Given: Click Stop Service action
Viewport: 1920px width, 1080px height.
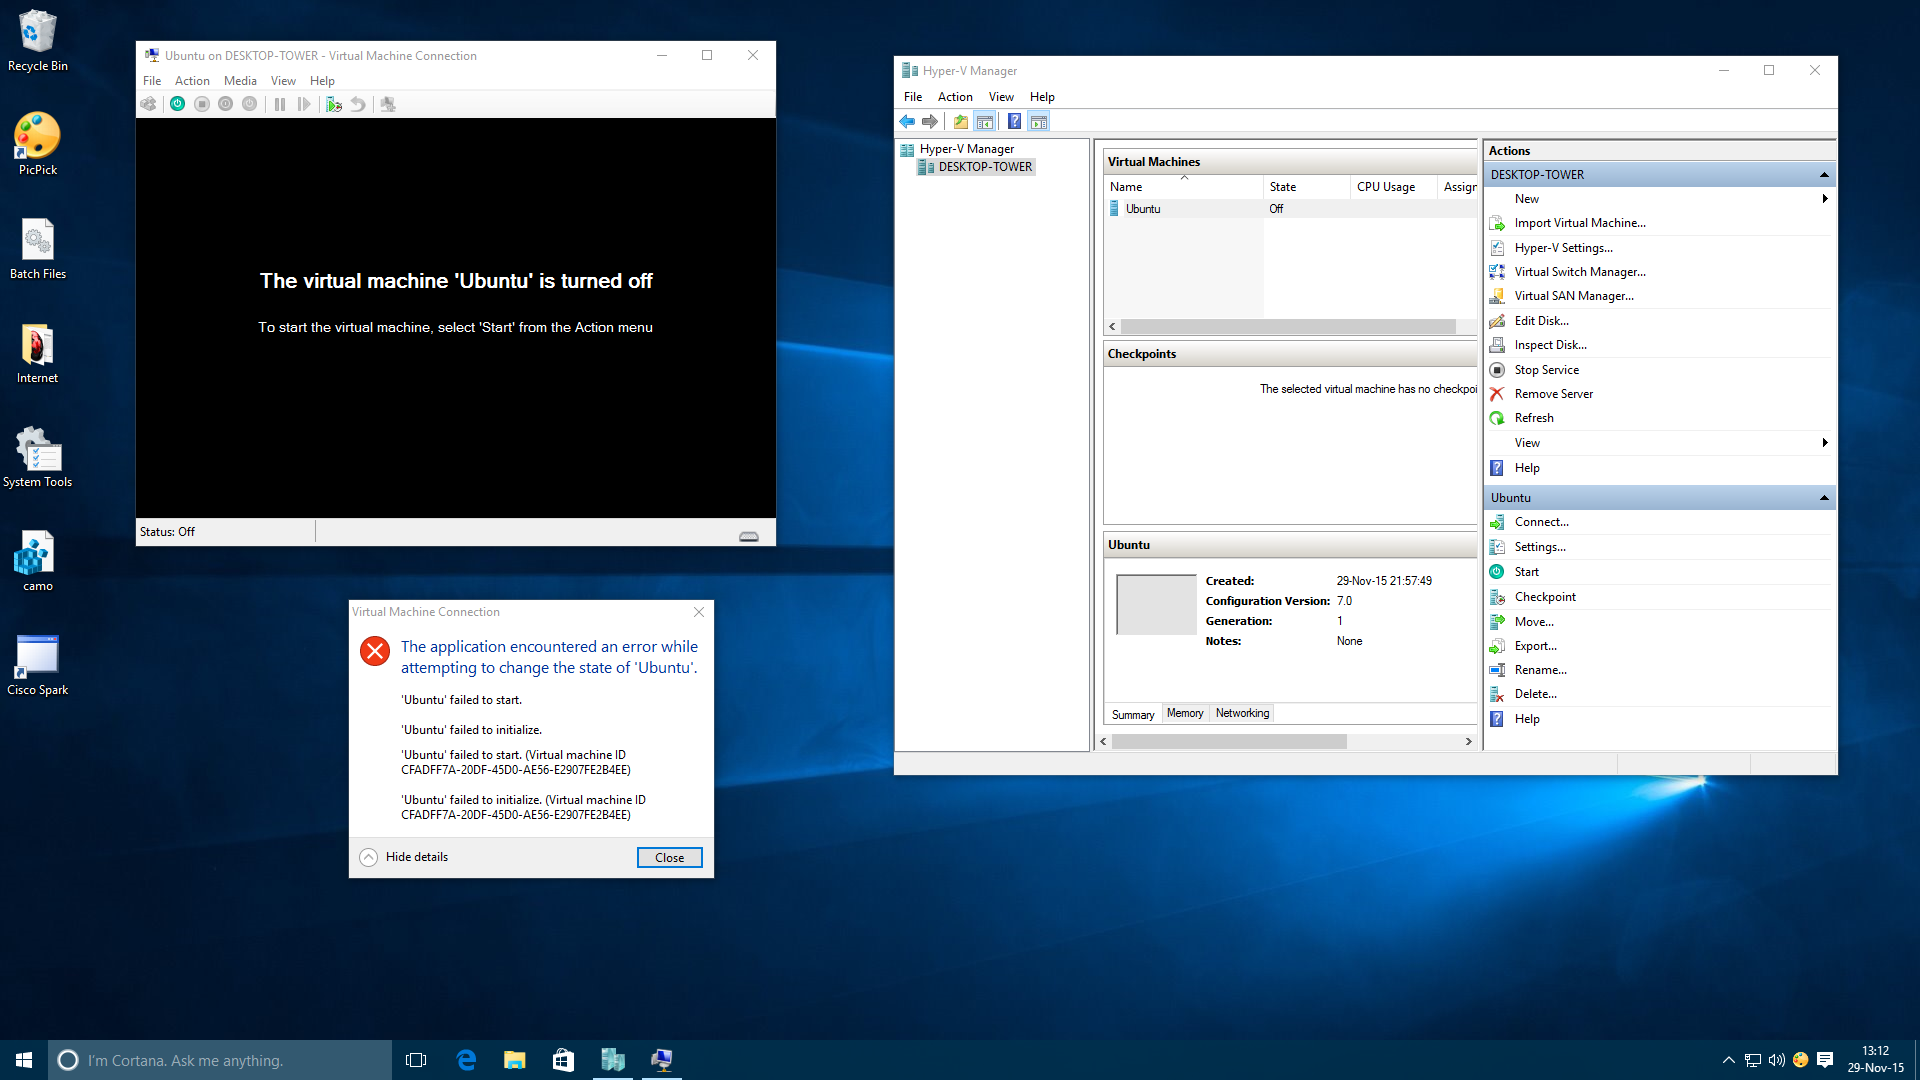Looking at the screenshot, I should click(1546, 370).
